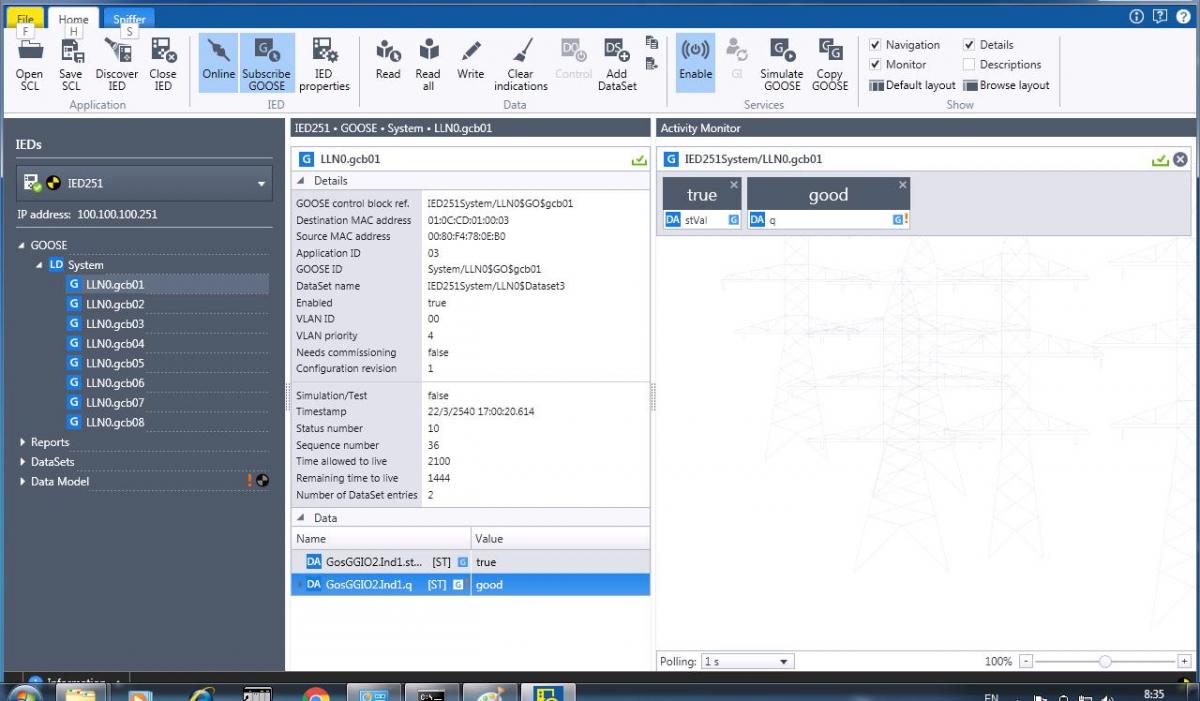Toggle the Enable service button
The image size is (1200, 701).
click(695, 62)
